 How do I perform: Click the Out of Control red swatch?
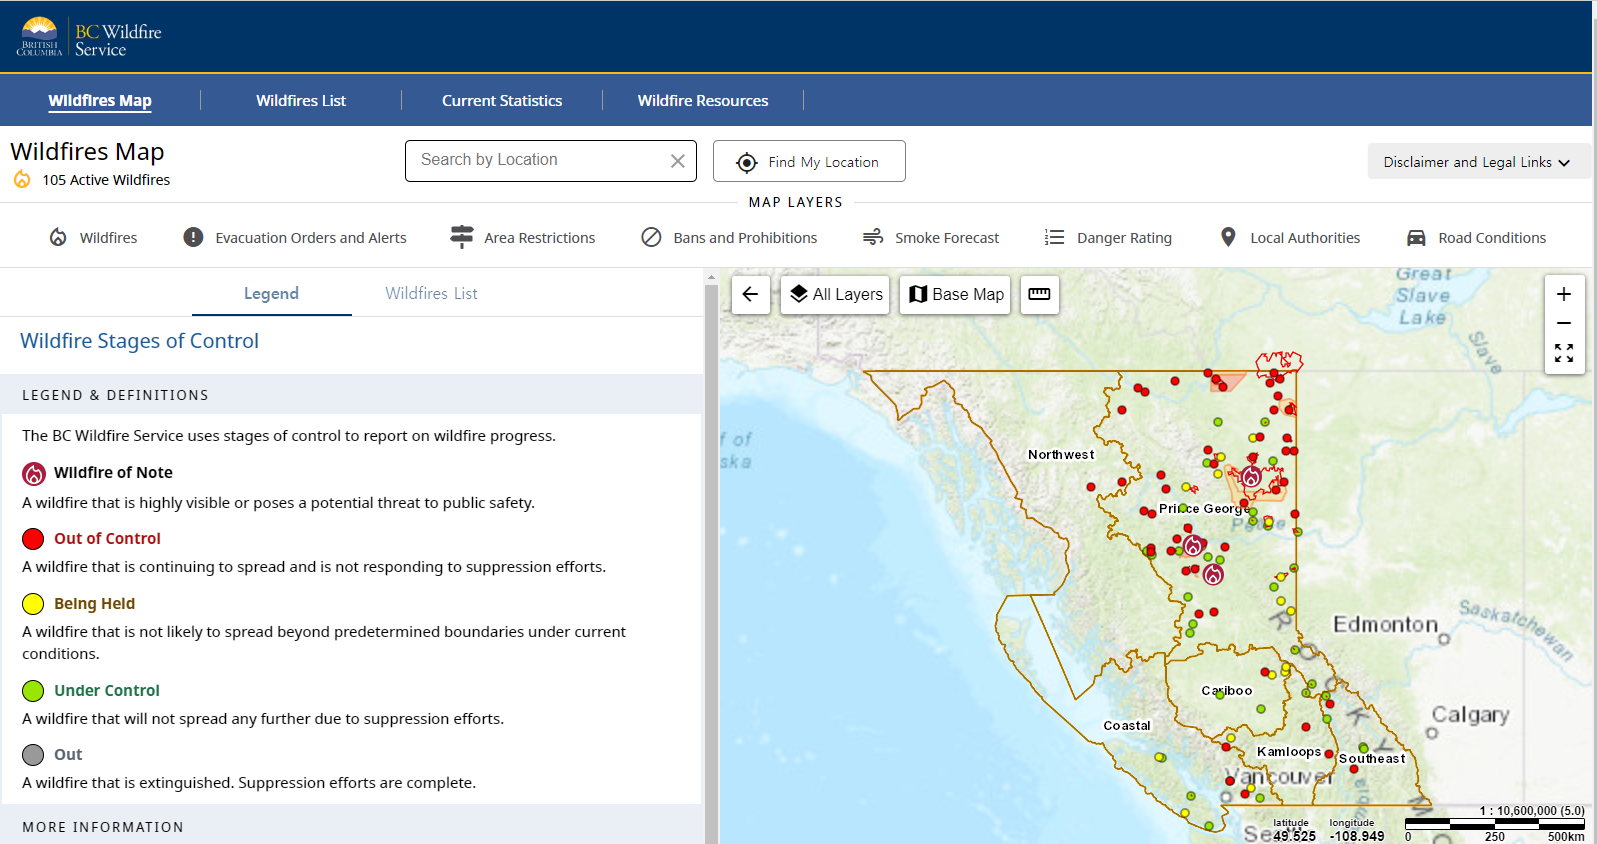tap(33, 539)
